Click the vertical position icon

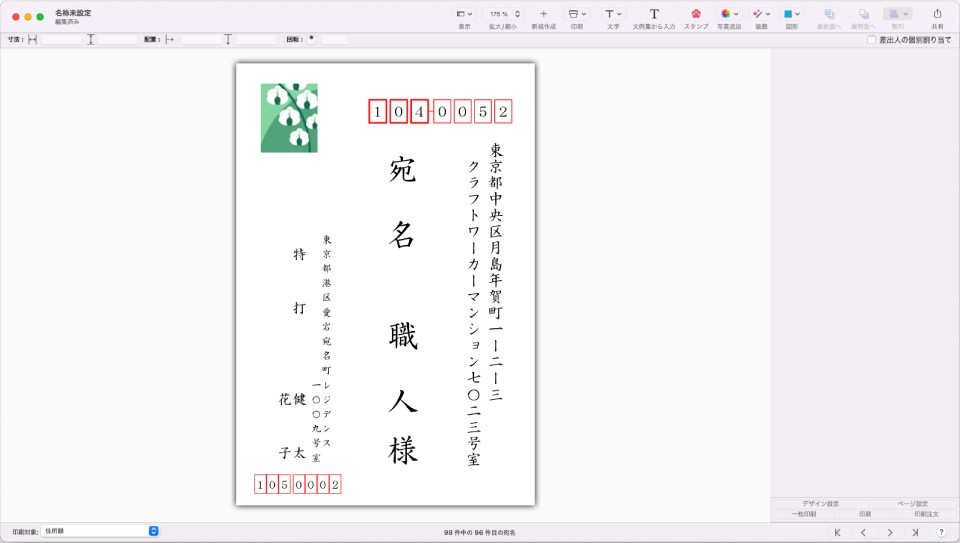pos(228,40)
